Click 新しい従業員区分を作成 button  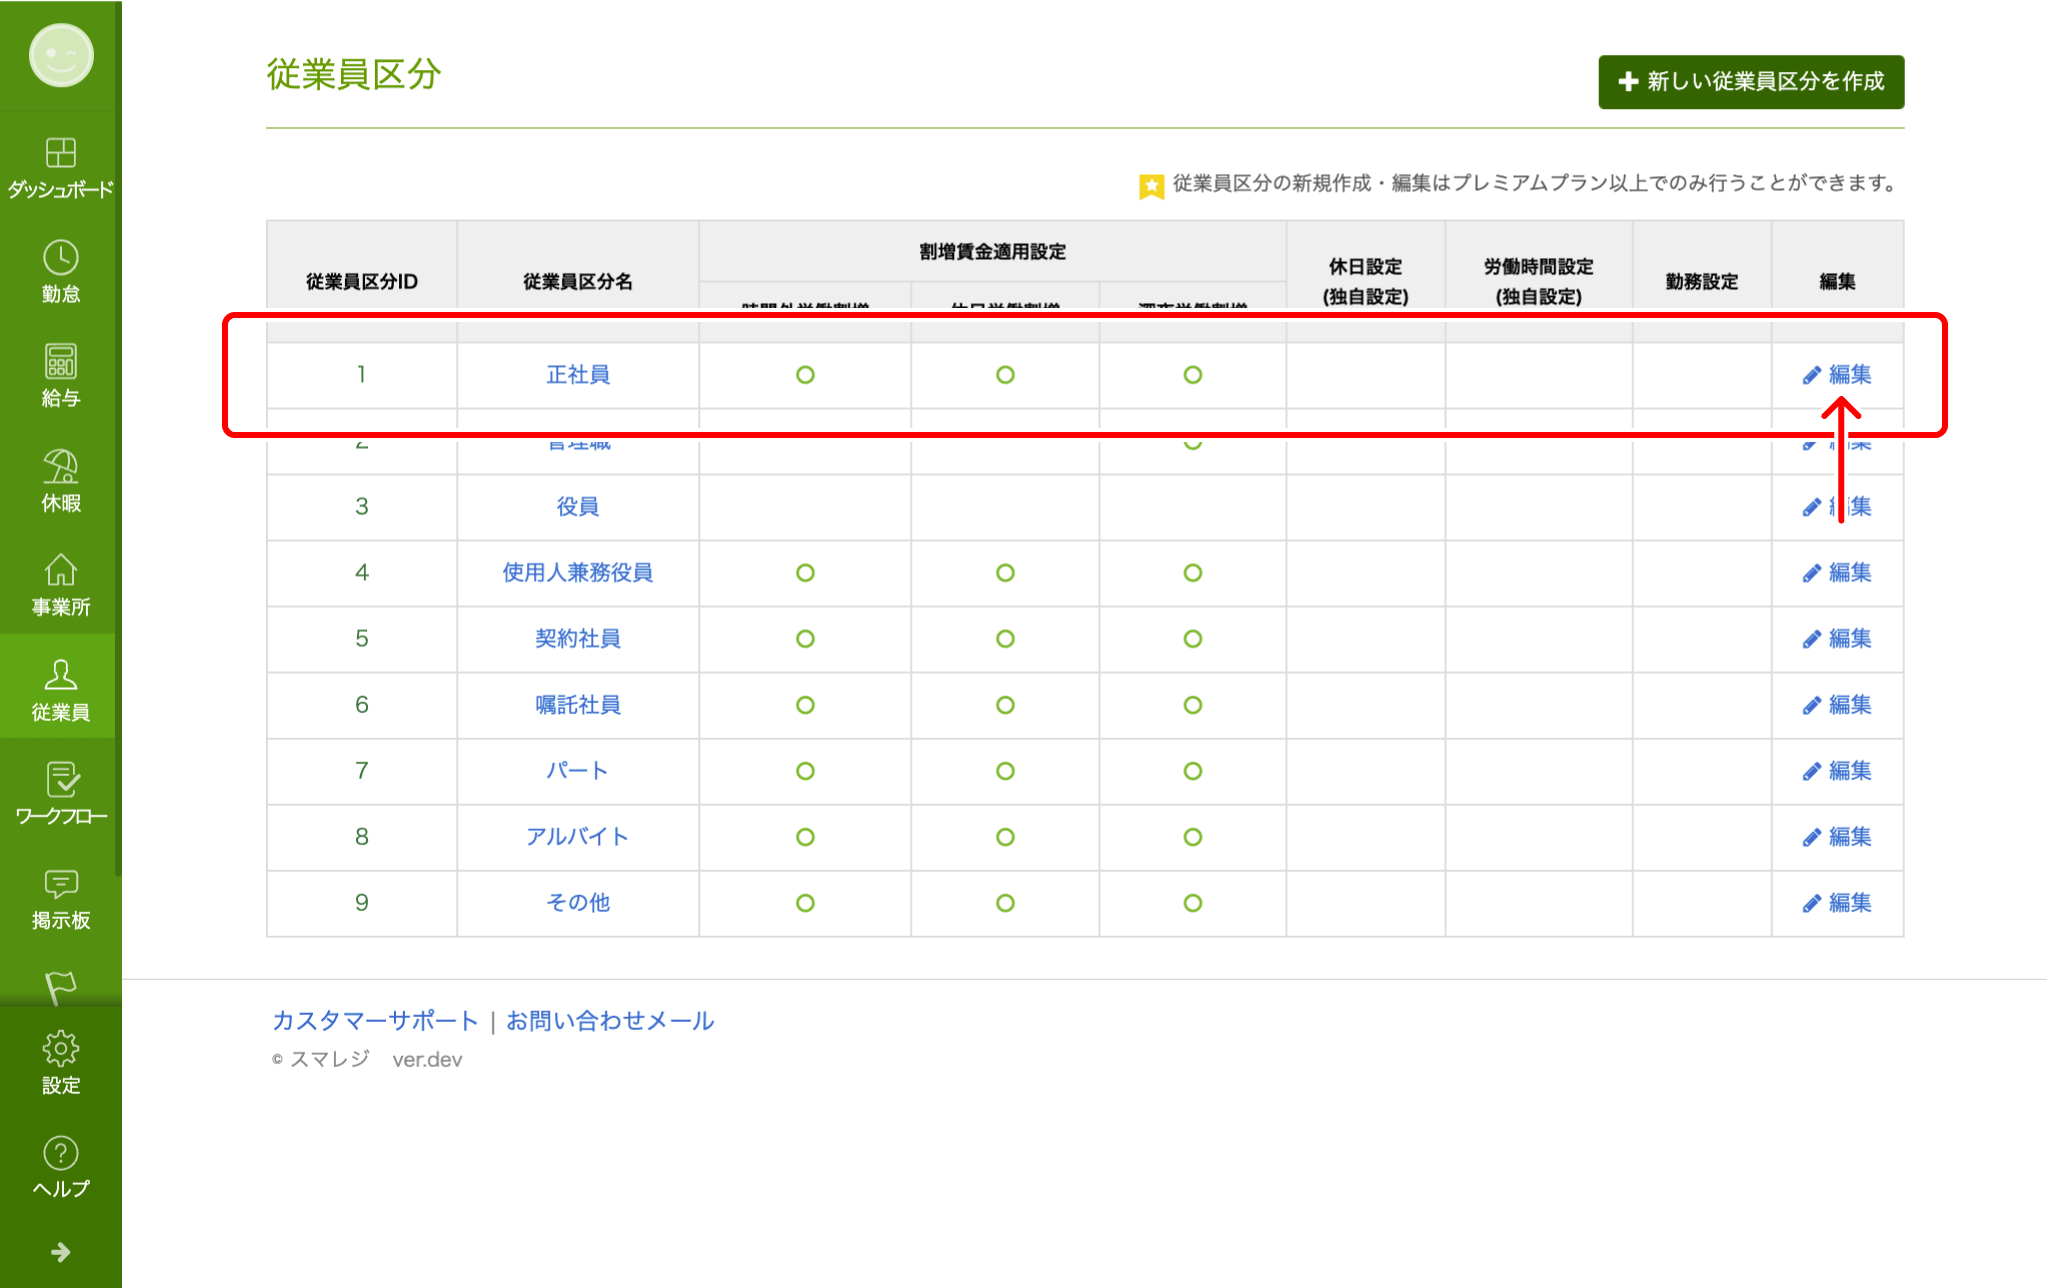(1750, 82)
